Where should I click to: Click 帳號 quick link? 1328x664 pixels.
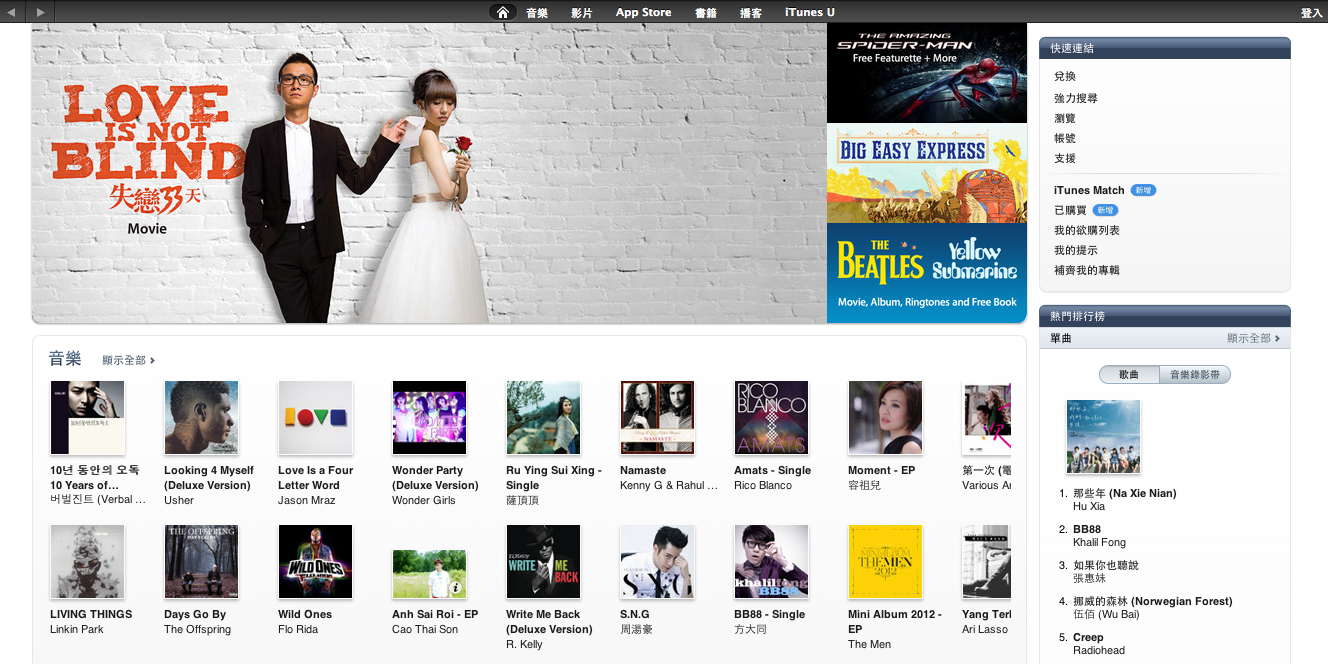coord(1065,138)
